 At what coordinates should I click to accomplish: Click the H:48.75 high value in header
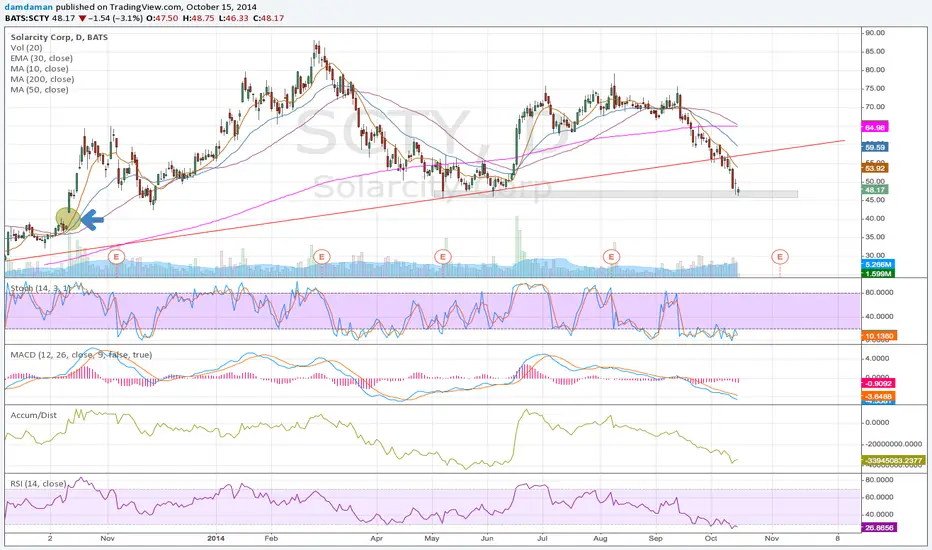click(x=199, y=18)
